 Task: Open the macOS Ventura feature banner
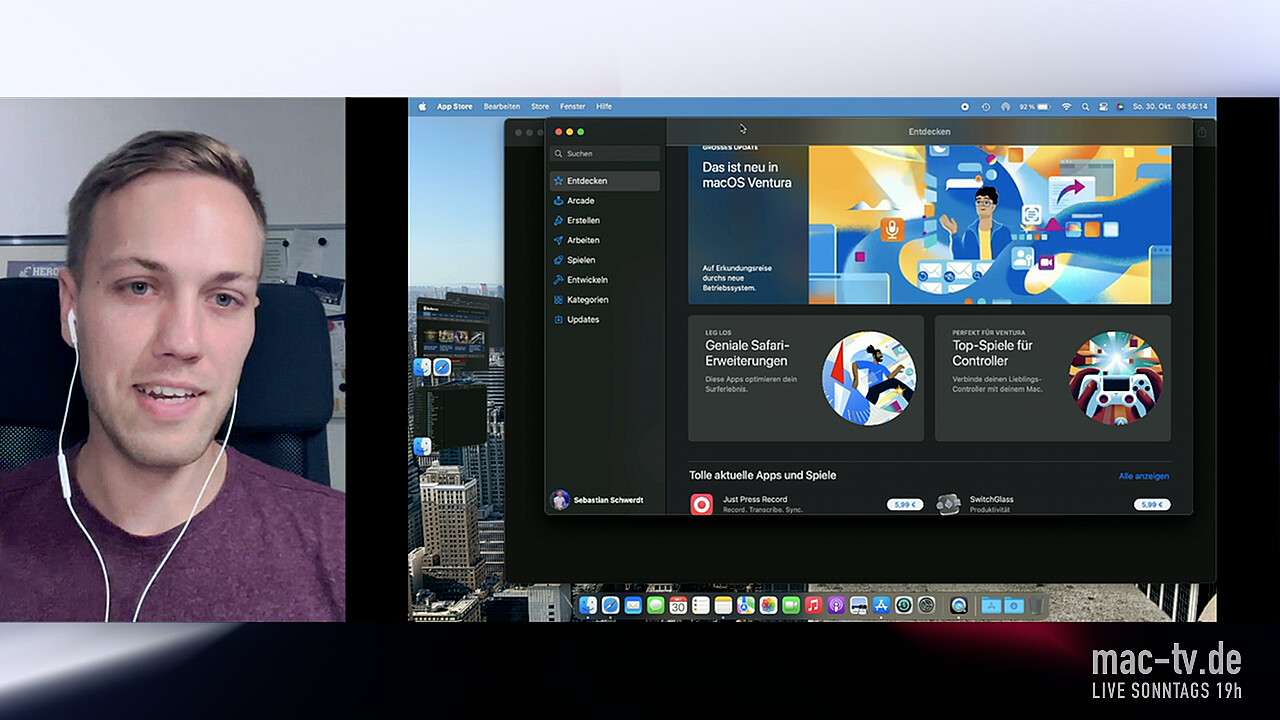point(929,225)
